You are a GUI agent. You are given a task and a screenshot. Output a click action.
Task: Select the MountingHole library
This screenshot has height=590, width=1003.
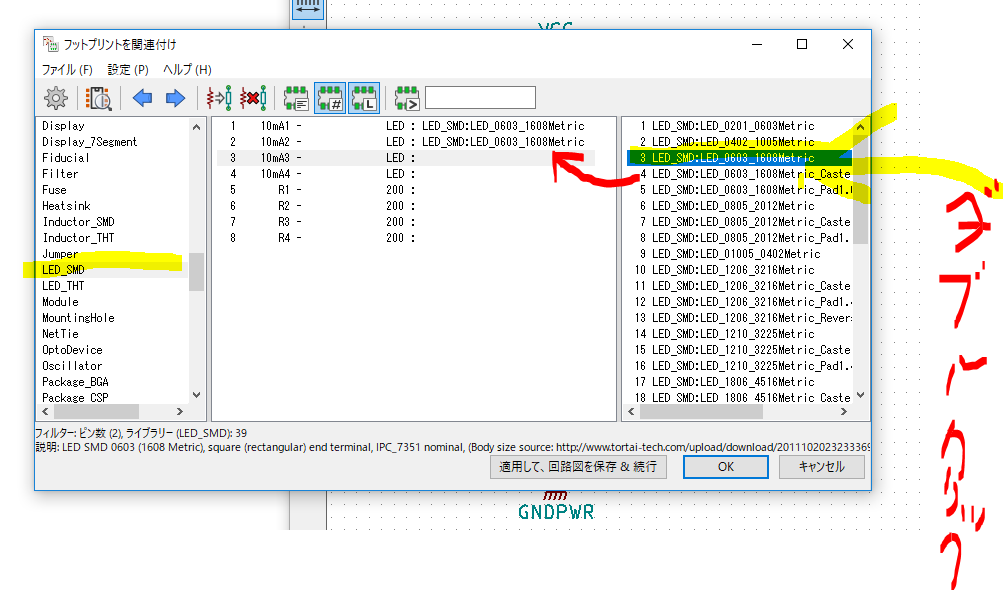click(79, 317)
